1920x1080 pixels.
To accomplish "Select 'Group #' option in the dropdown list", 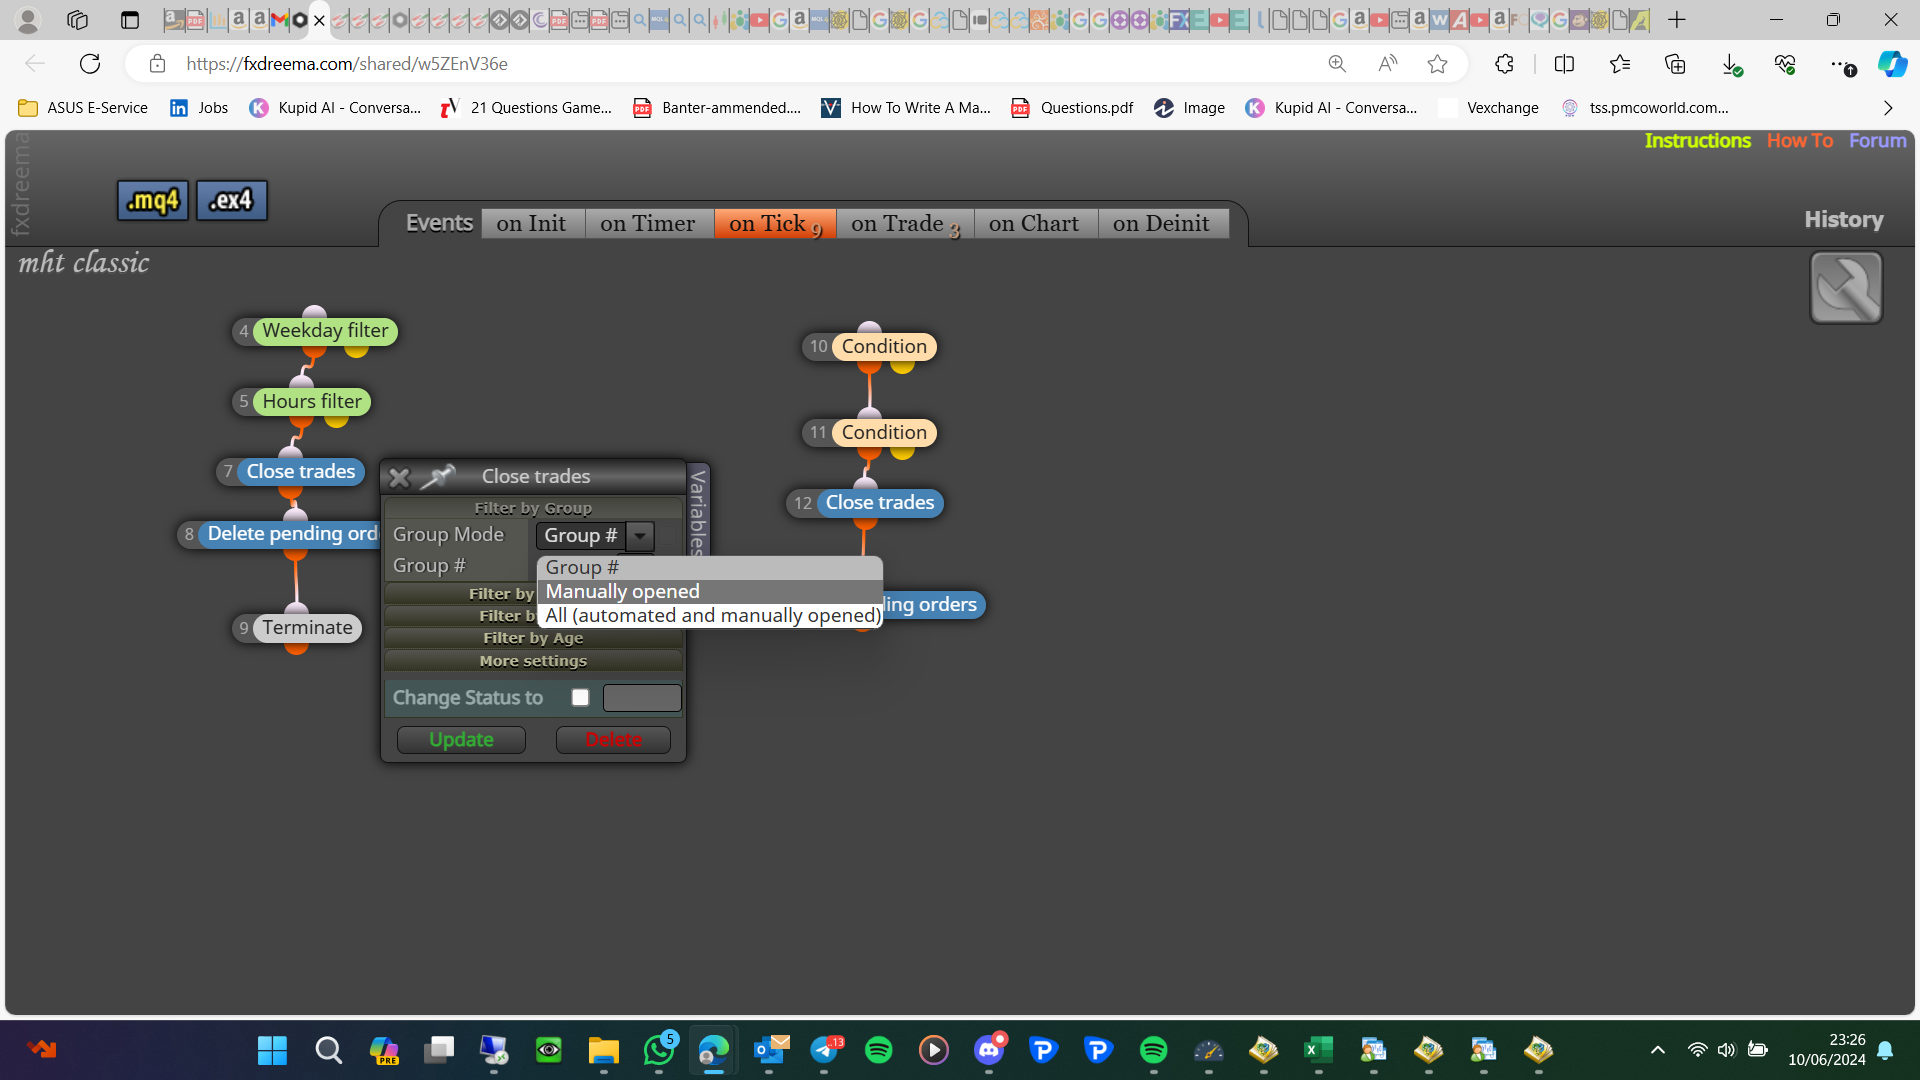I will pos(710,568).
